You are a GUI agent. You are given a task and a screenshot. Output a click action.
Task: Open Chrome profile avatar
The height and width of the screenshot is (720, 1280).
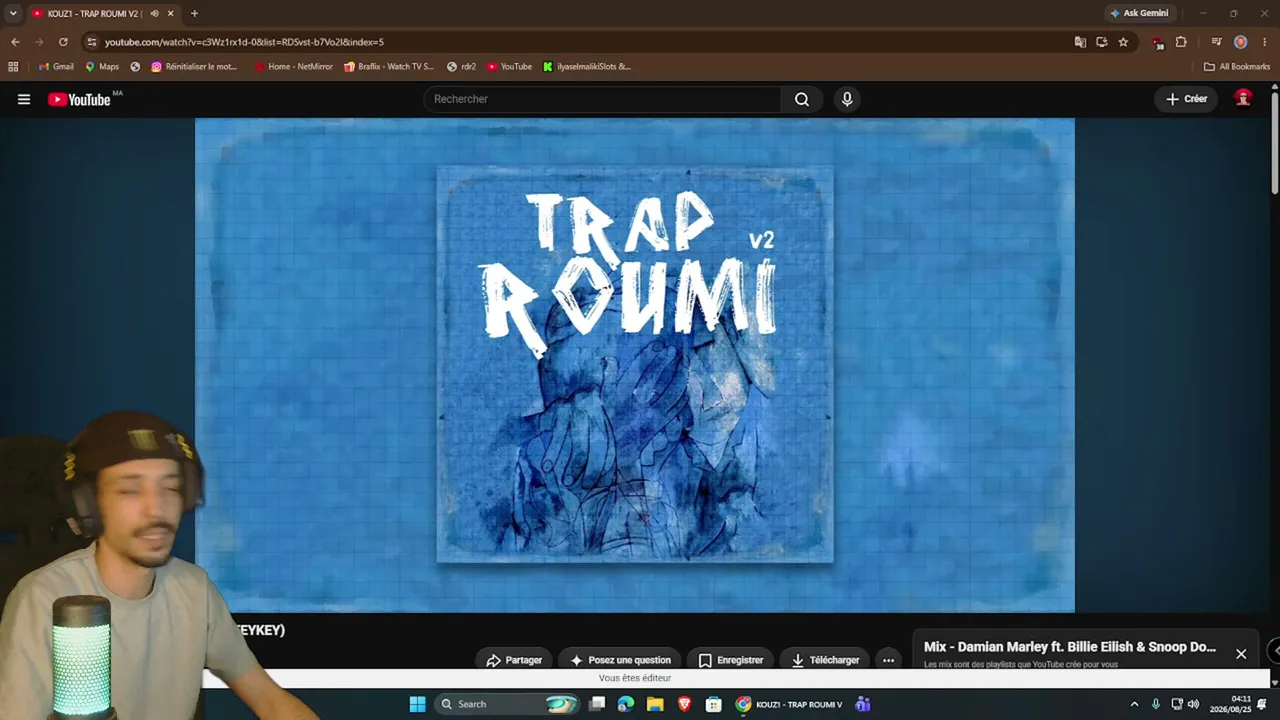pos(1240,42)
